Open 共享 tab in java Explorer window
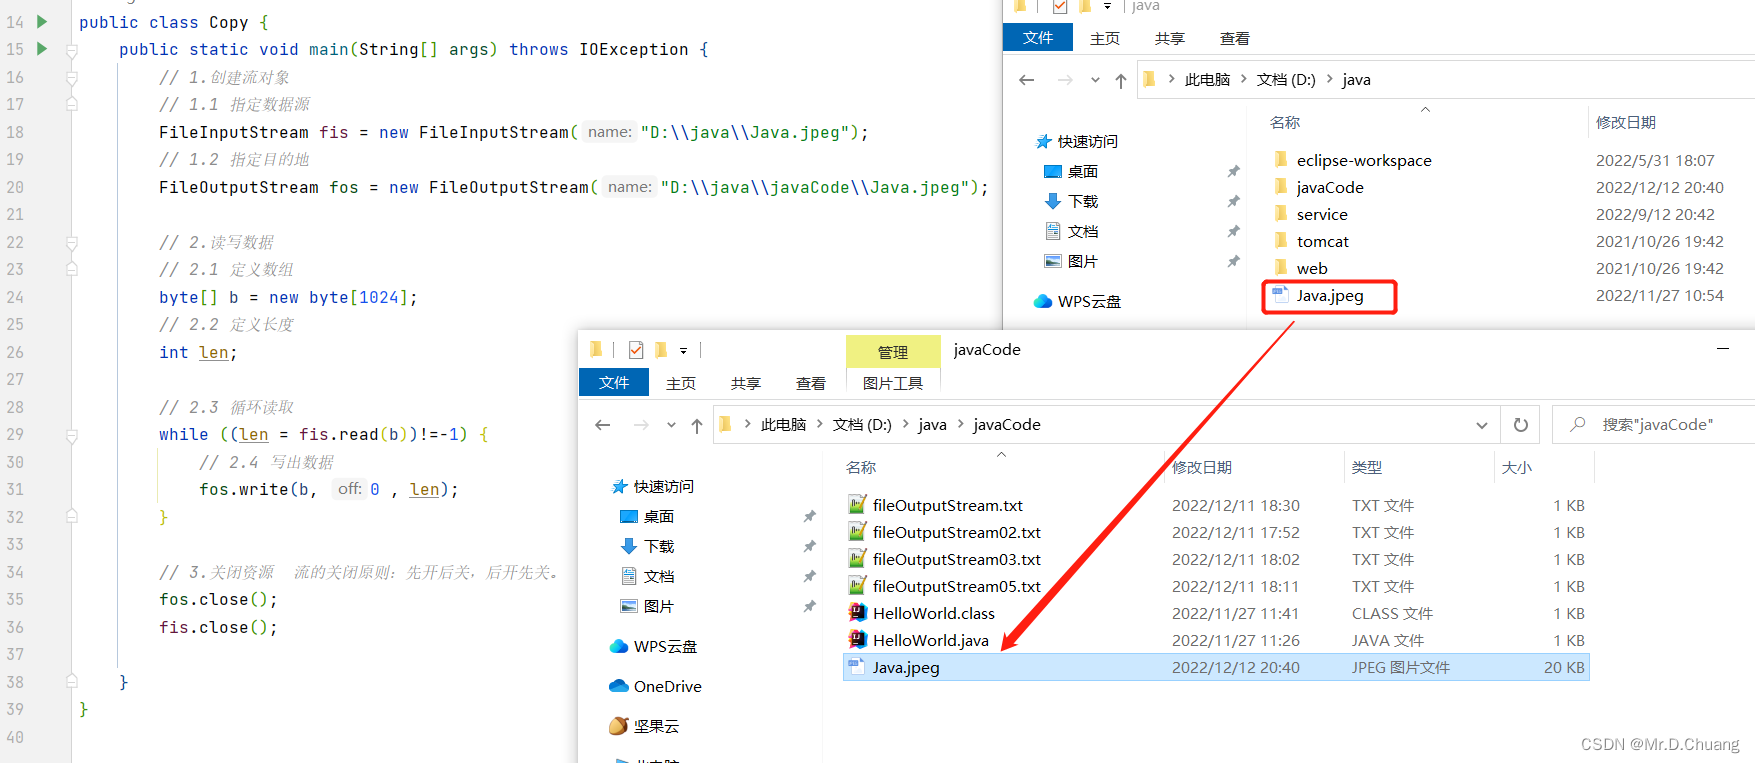The width and height of the screenshot is (1755, 763). pyautogui.click(x=1169, y=38)
